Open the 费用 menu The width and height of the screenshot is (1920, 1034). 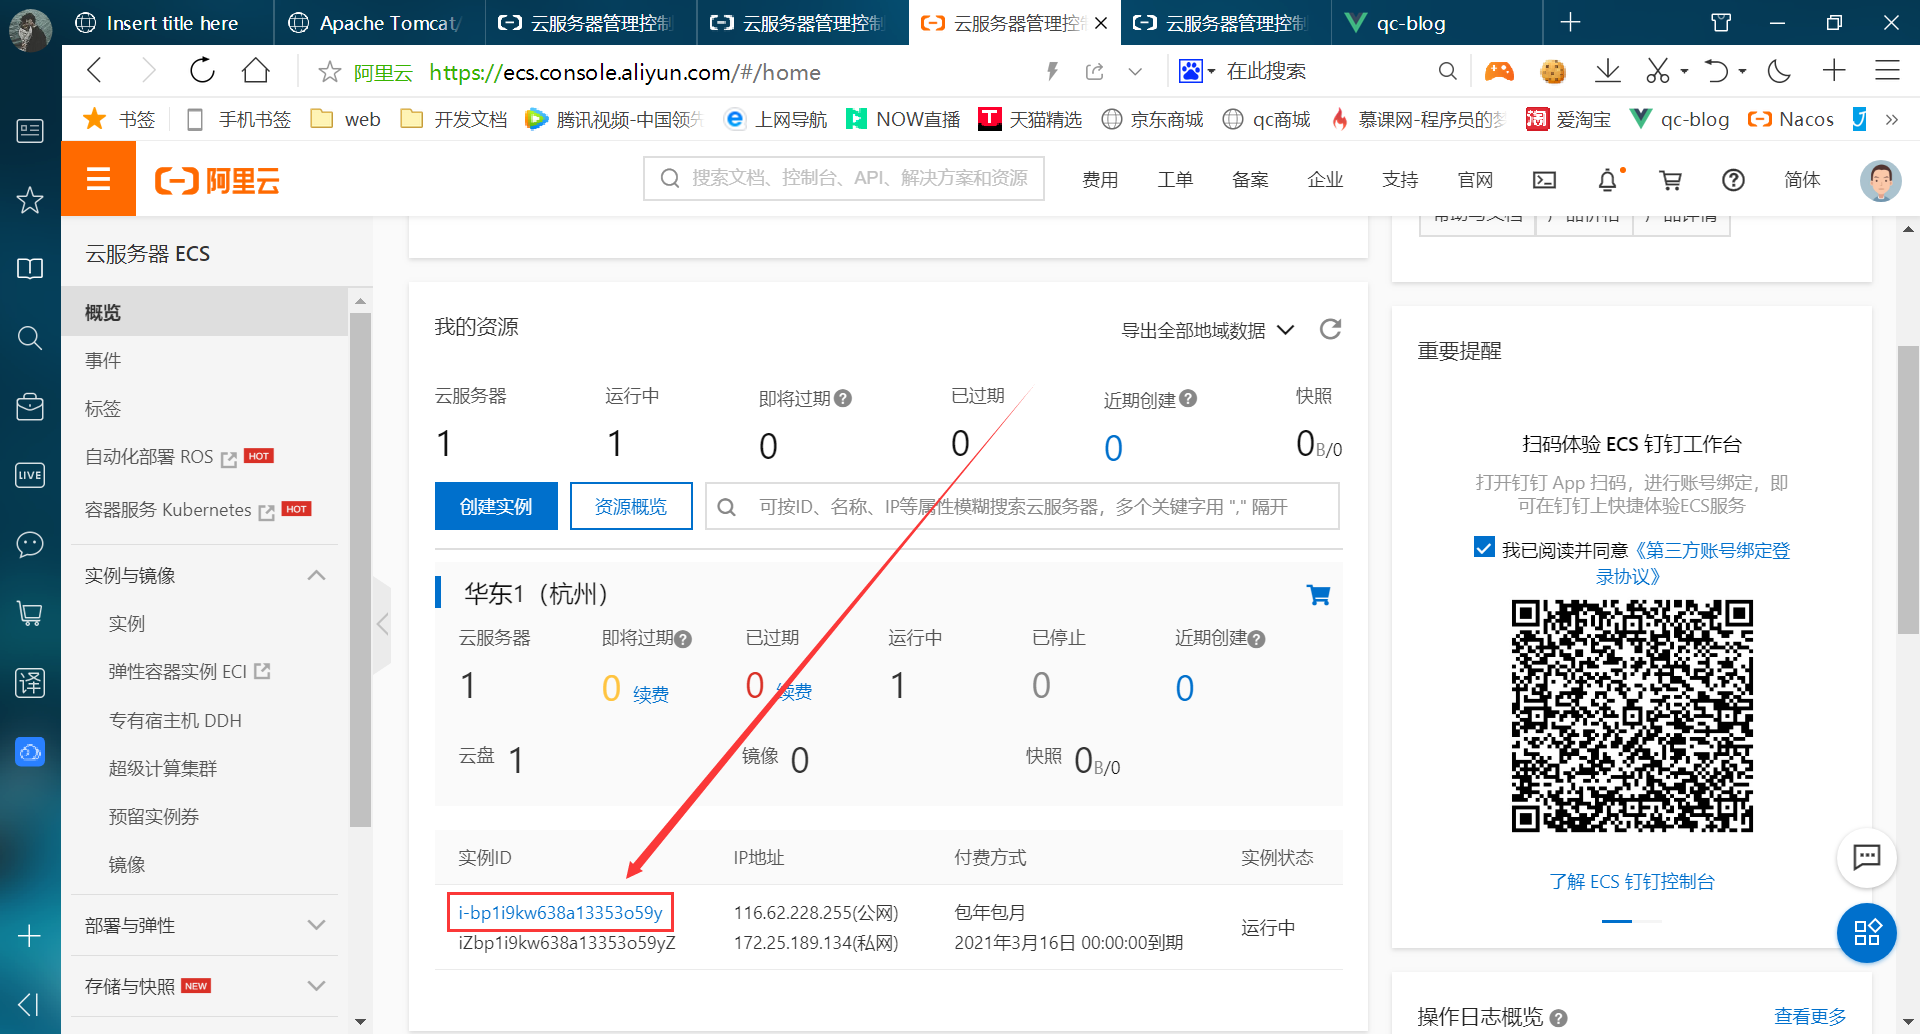tap(1100, 180)
